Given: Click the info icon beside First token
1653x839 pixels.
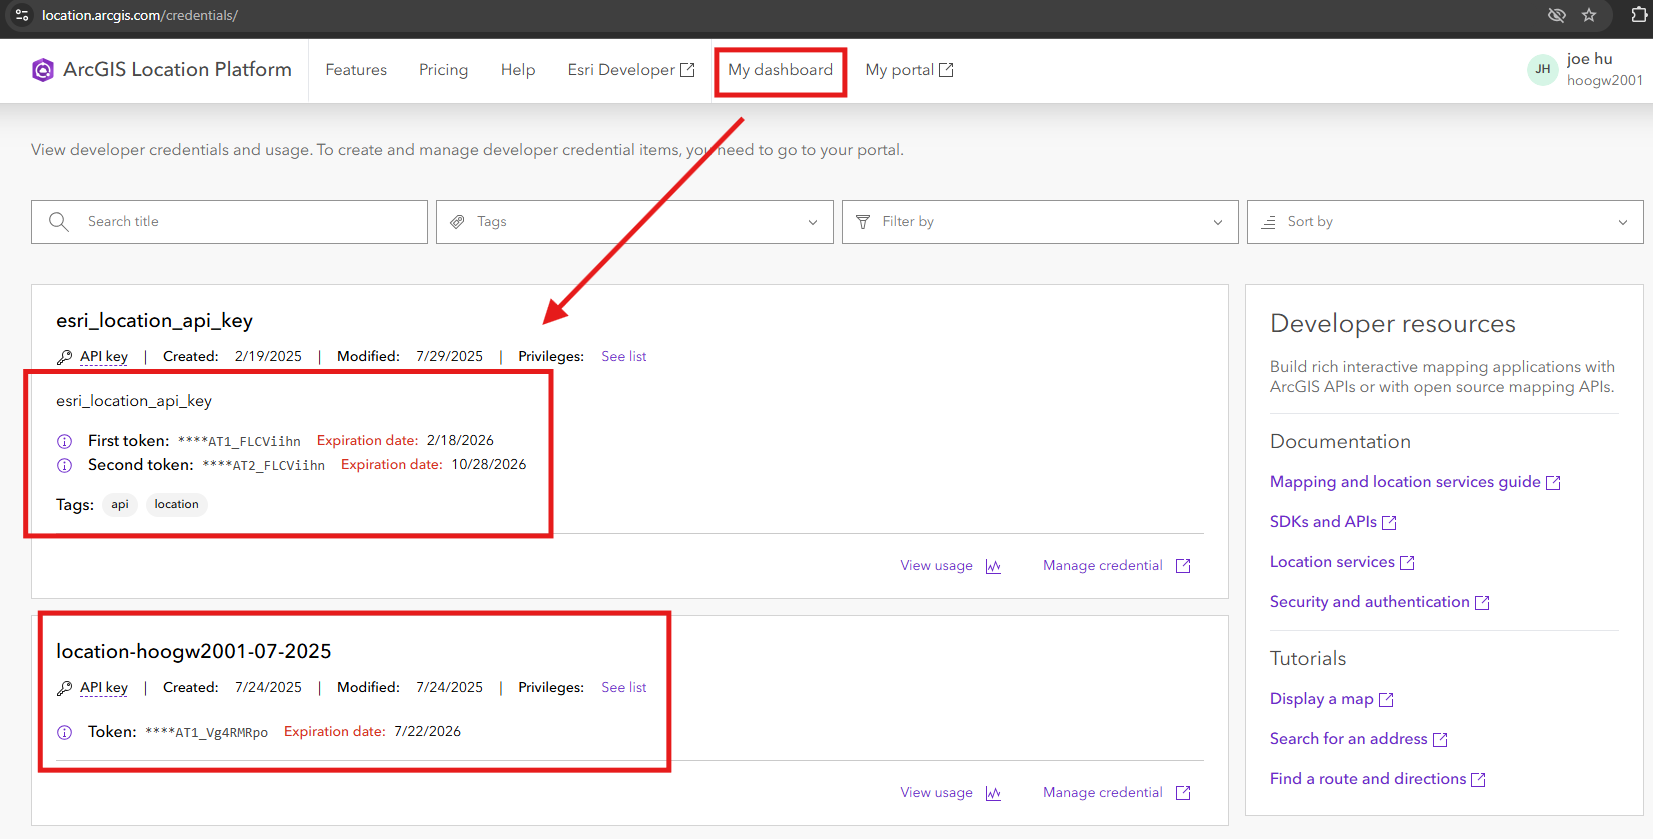Looking at the screenshot, I should (64, 441).
